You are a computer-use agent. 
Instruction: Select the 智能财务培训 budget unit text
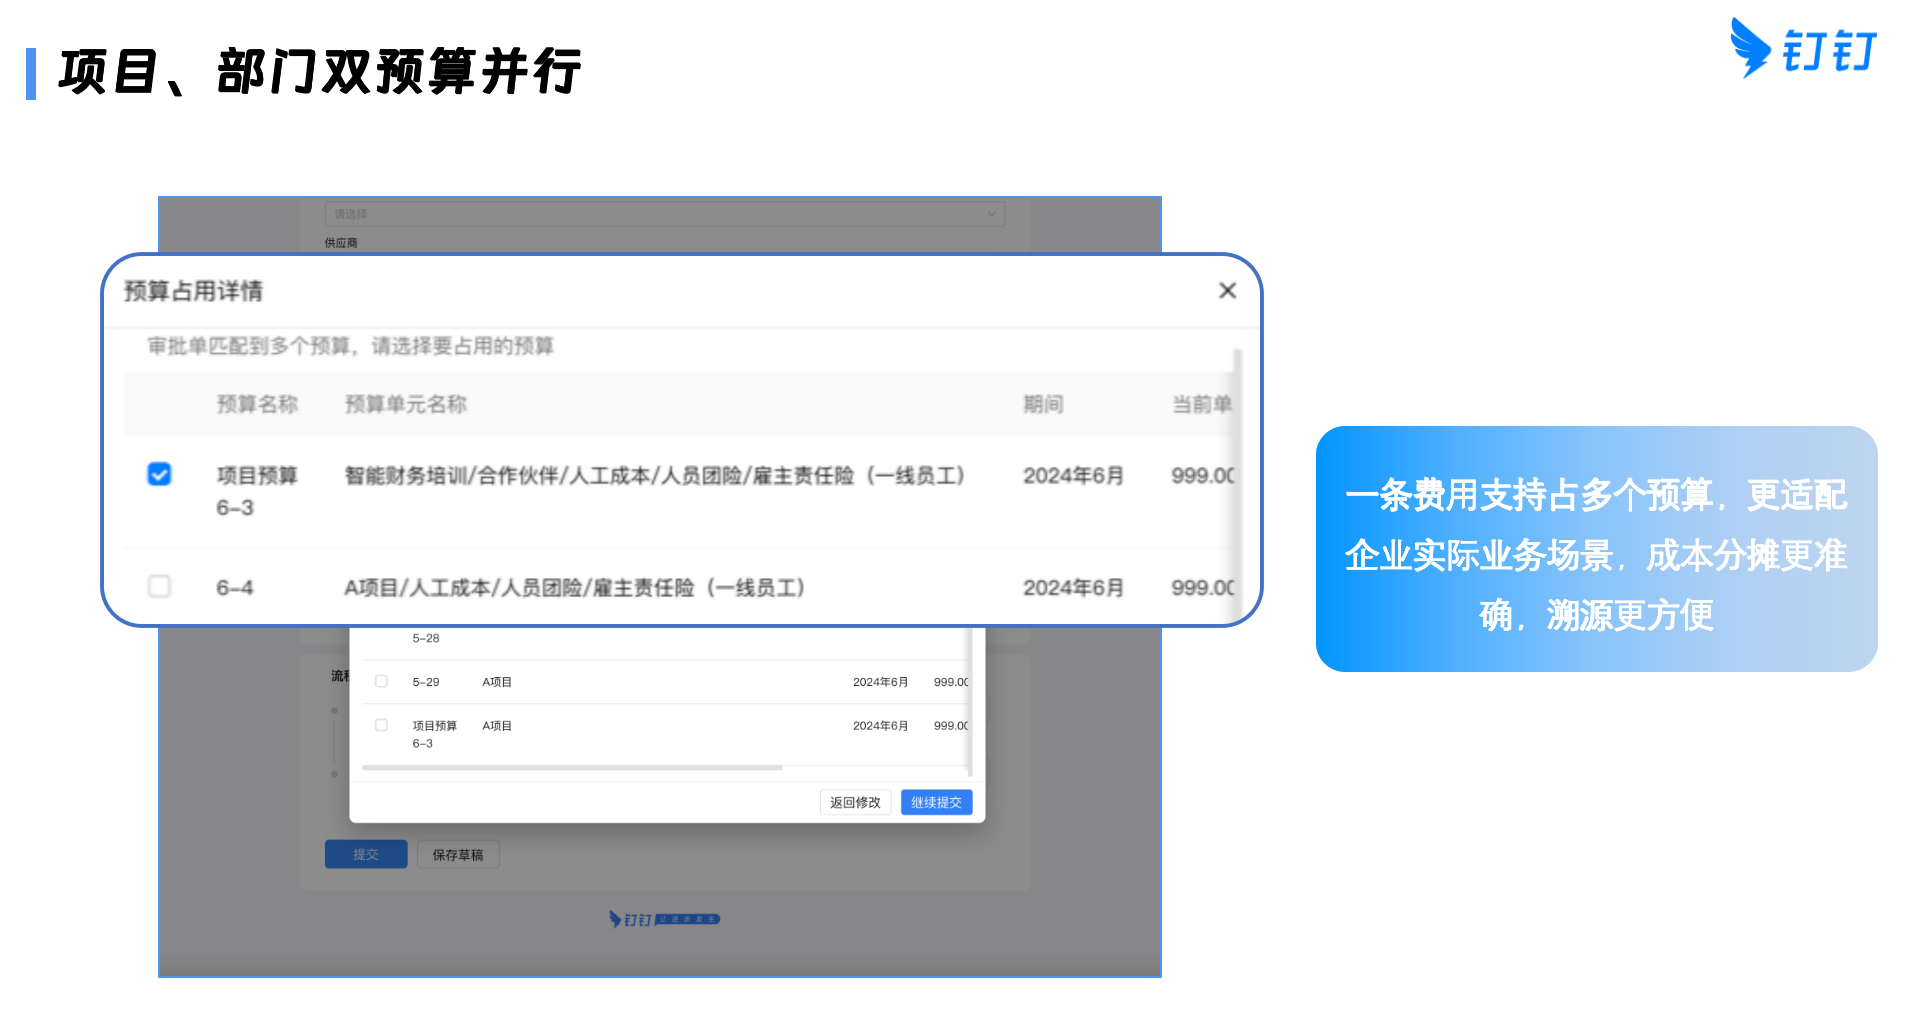[x=654, y=476]
